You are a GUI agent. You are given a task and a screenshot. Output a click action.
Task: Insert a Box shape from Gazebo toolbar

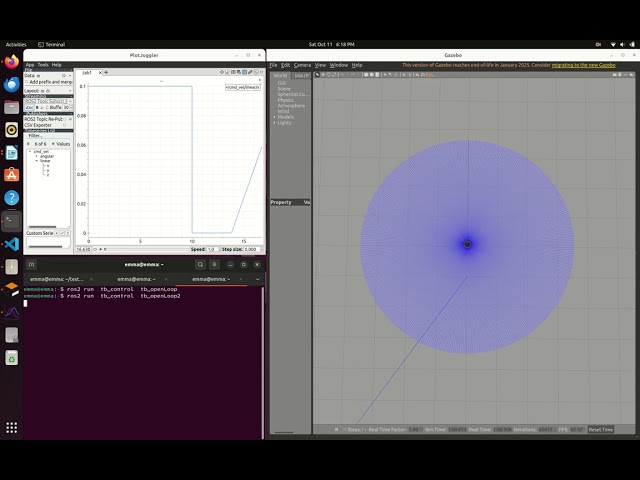[366, 75]
